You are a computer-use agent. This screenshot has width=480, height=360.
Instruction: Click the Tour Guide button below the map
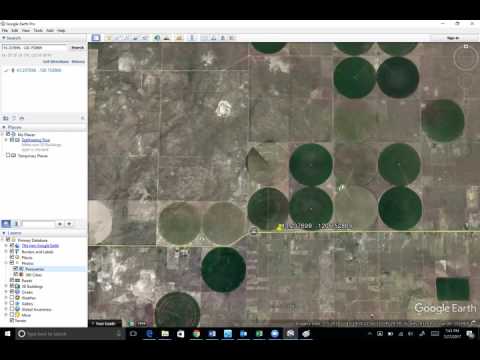(105, 323)
